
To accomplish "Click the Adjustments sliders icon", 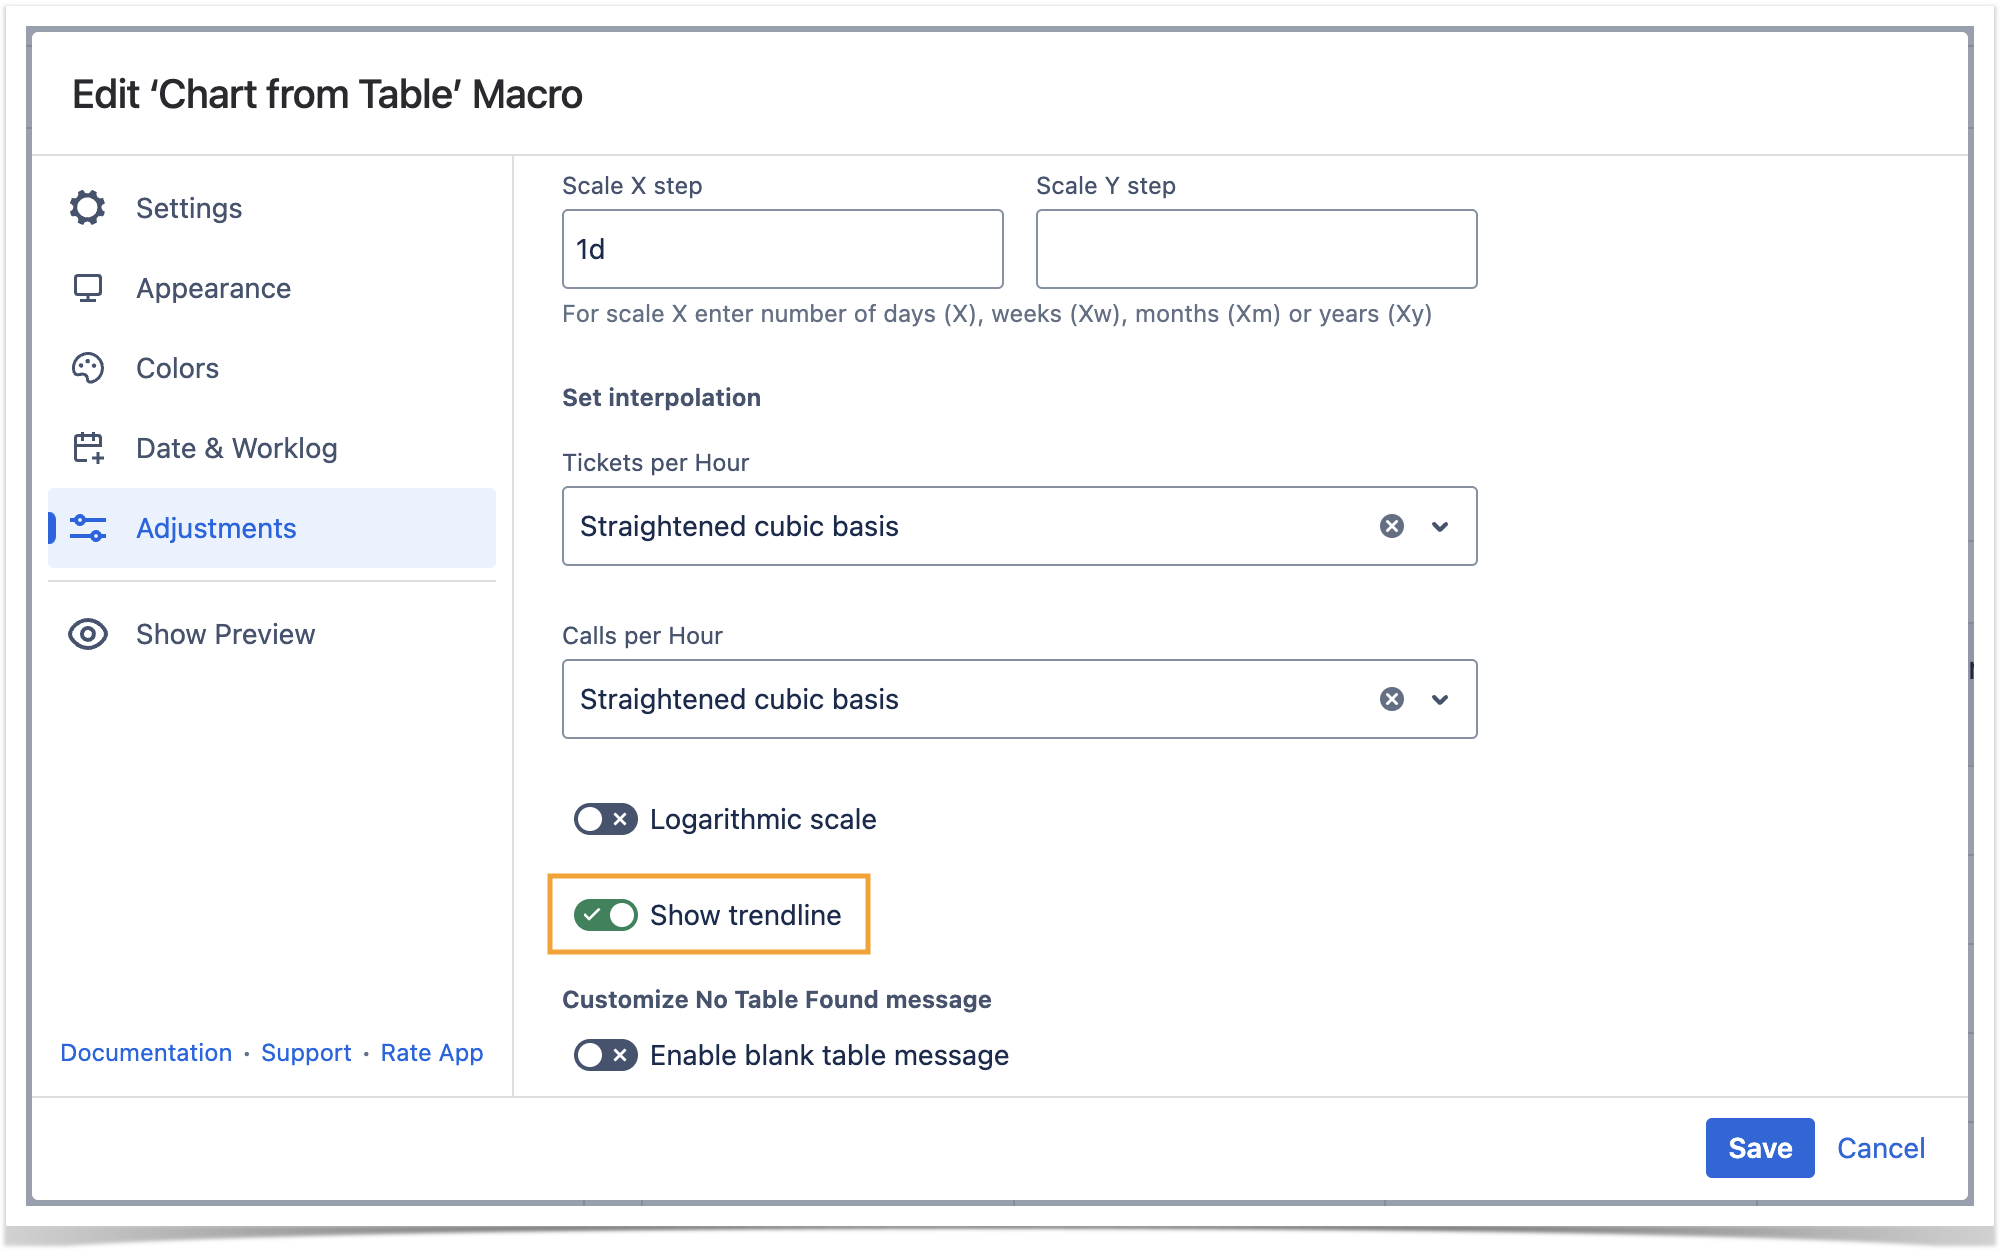I will [88, 528].
